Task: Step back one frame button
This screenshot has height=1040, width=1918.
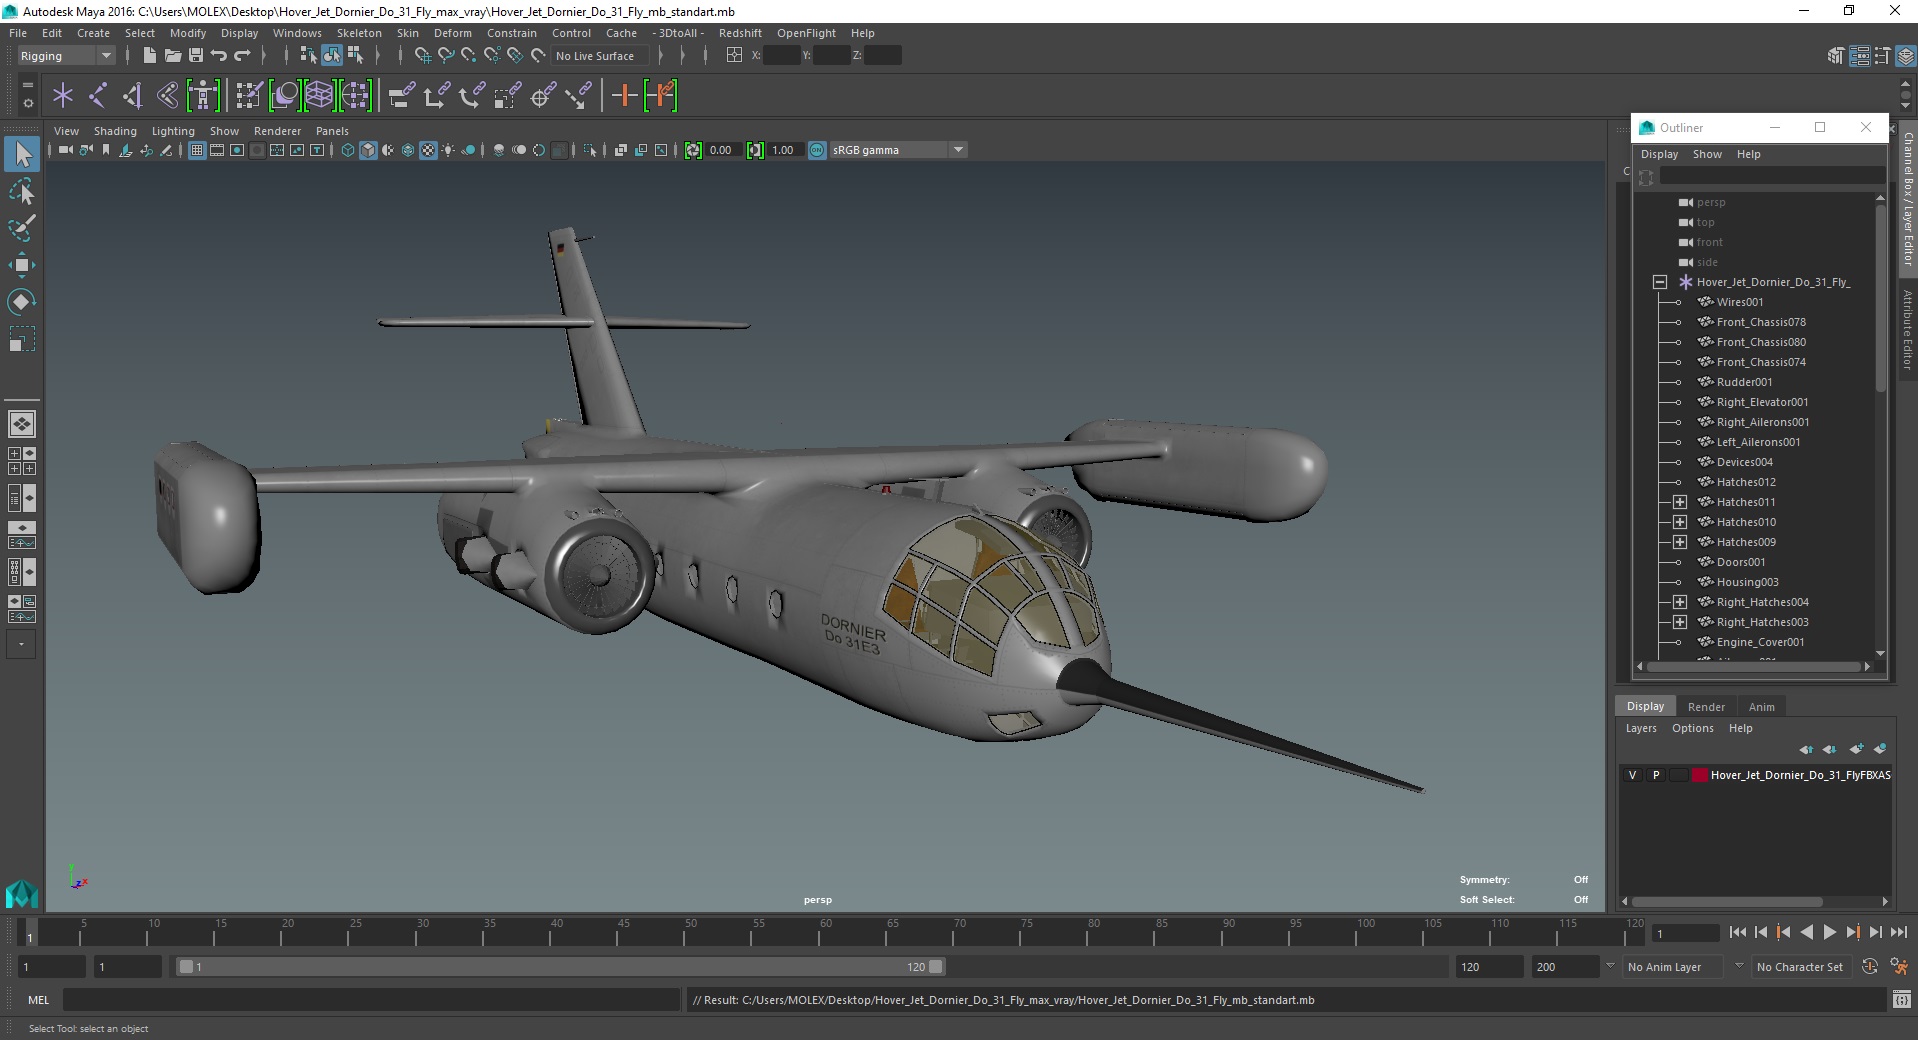Action: [1761, 932]
